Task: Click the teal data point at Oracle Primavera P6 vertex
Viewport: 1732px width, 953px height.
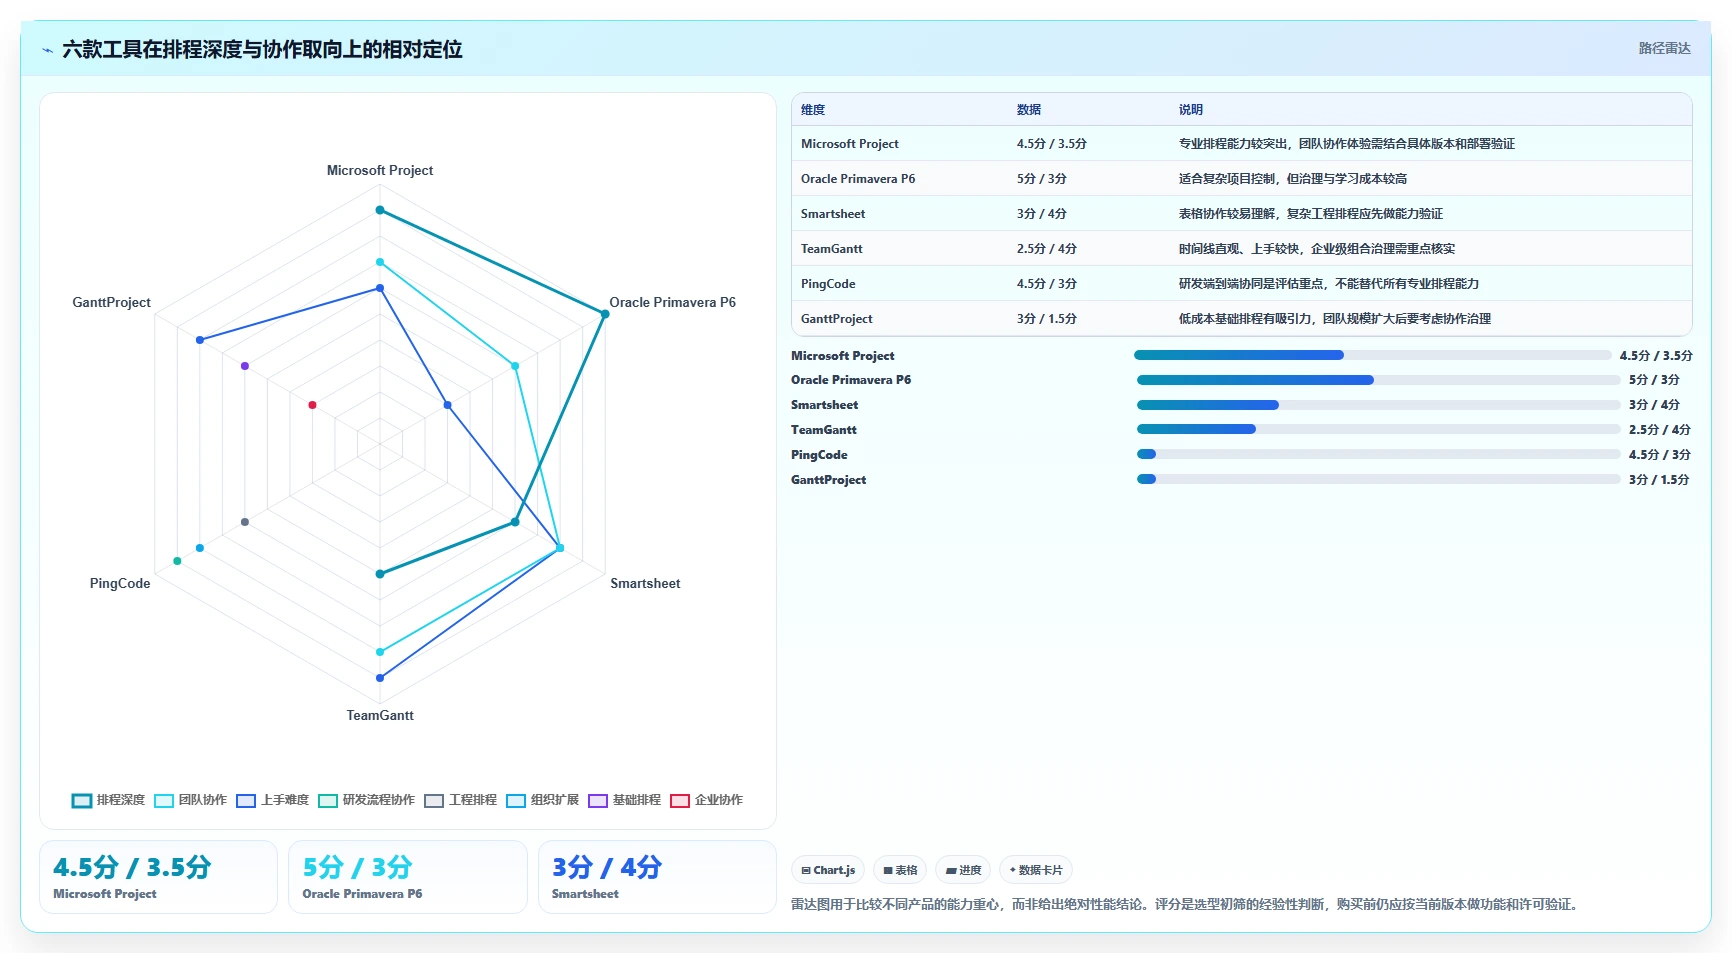Action: click(x=605, y=314)
